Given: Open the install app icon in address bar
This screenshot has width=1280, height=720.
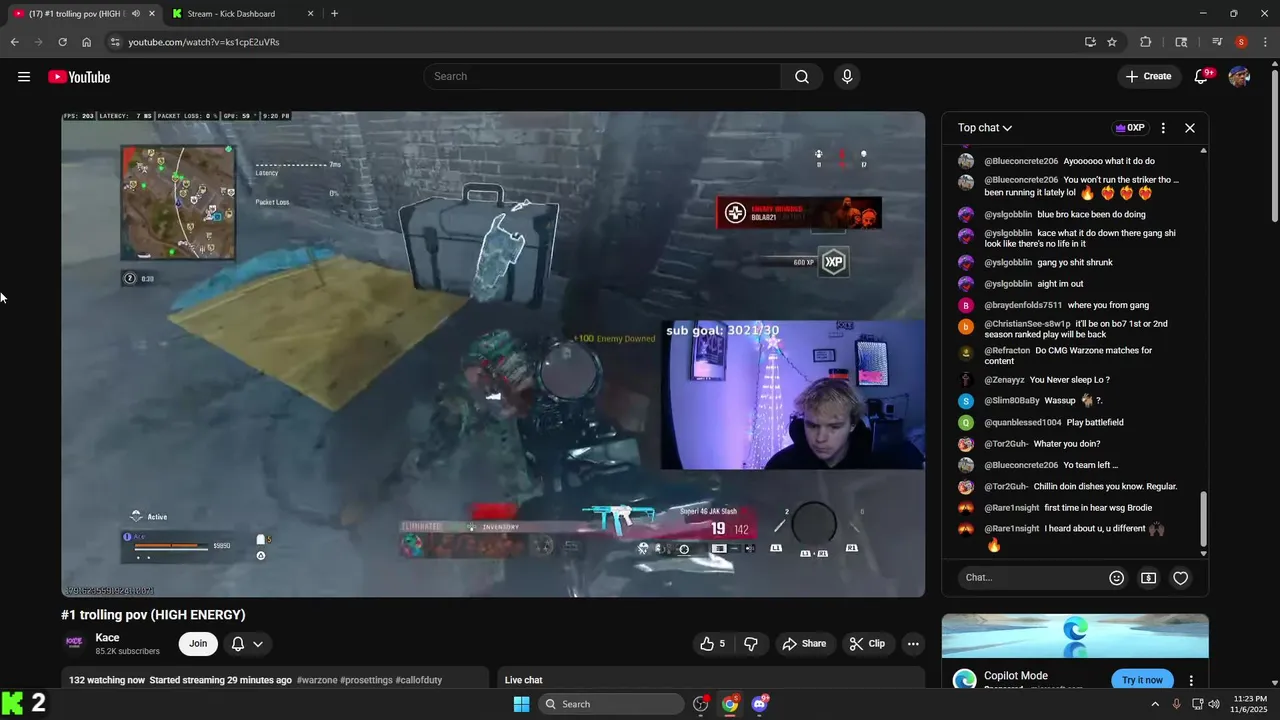Looking at the screenshot, I should [1090, 42].
